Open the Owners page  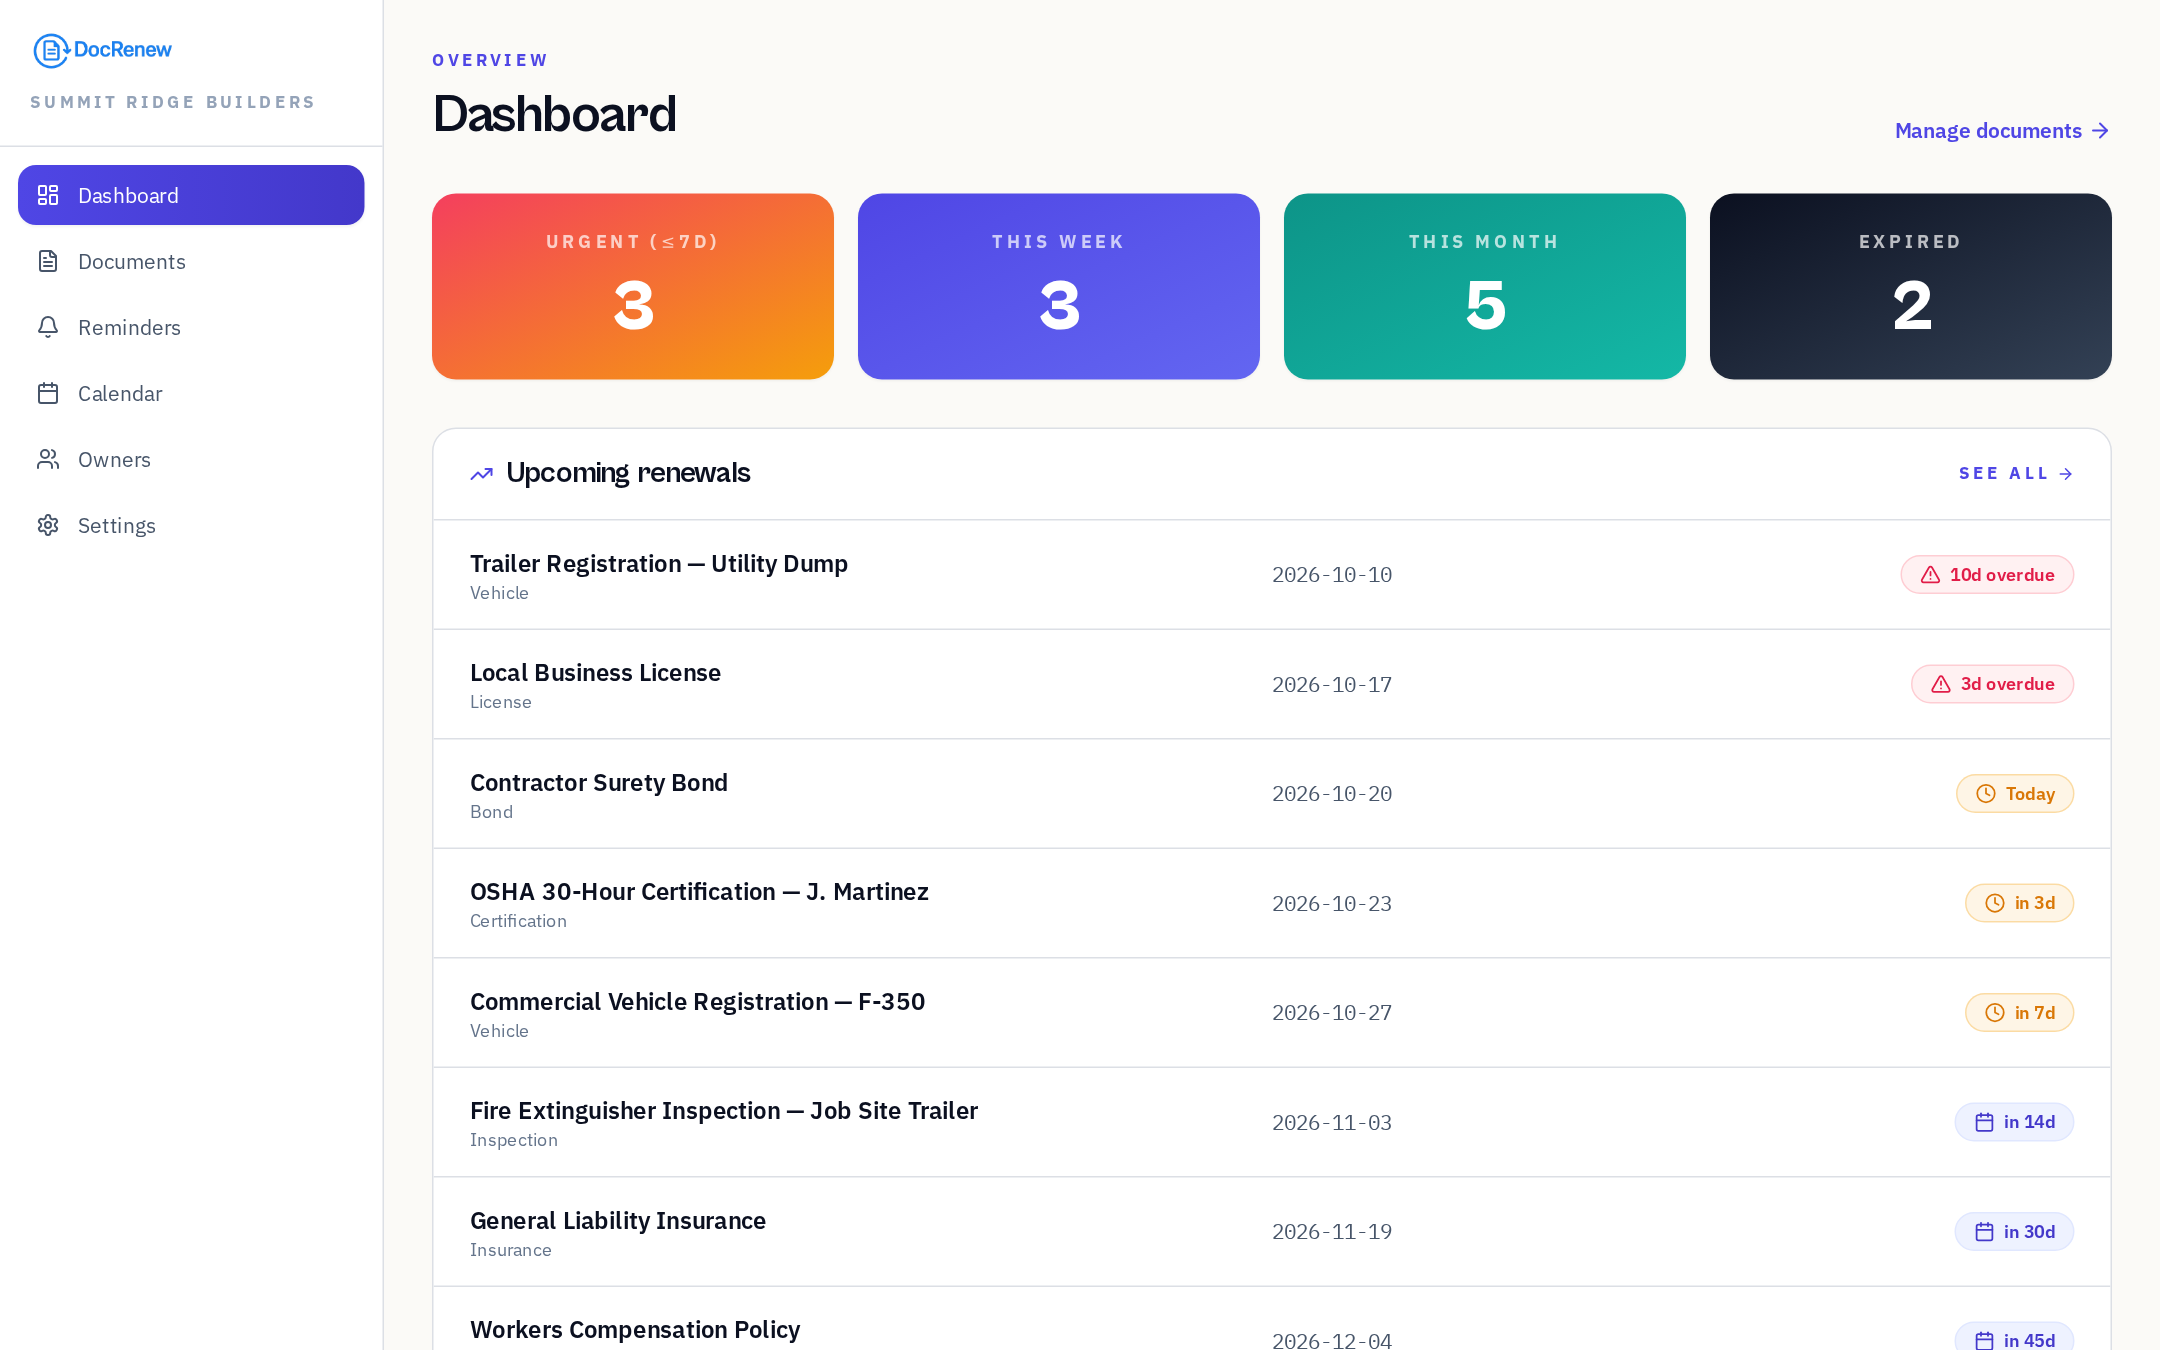click(x=191, y=459)
